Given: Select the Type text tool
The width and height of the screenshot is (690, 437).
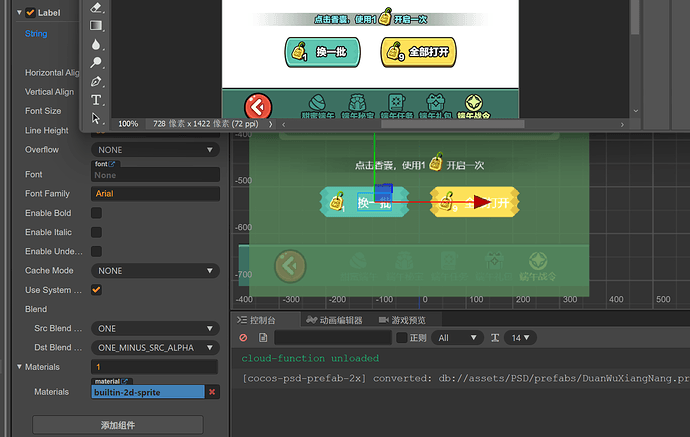Looking at the screenshot, I should coord(96,100).
